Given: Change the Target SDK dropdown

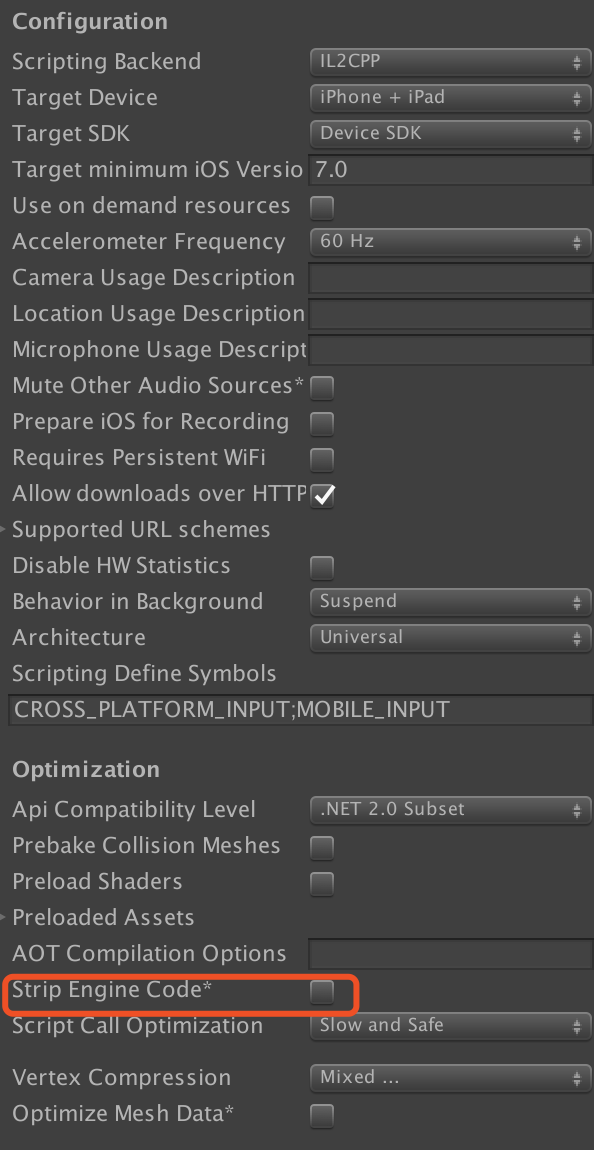Looking at the screenshot, I should [x=450, y=134].
